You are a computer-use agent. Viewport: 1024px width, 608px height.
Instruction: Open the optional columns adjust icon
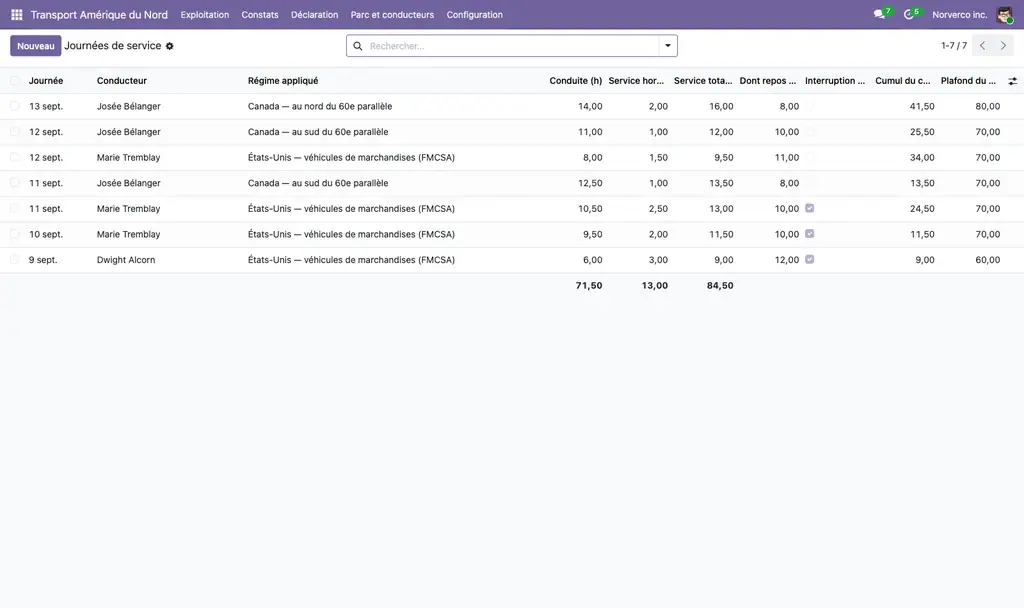[x=1012, y=81]
